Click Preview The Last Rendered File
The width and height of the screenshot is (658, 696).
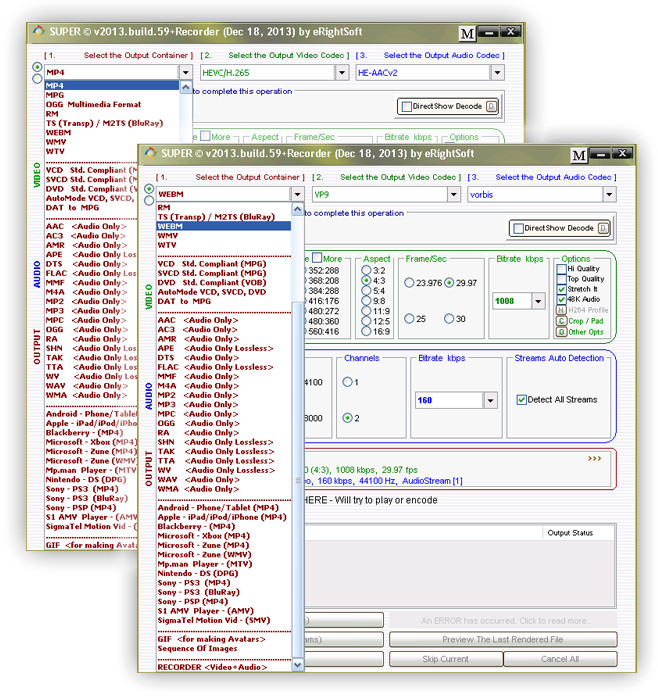[503, 640]
